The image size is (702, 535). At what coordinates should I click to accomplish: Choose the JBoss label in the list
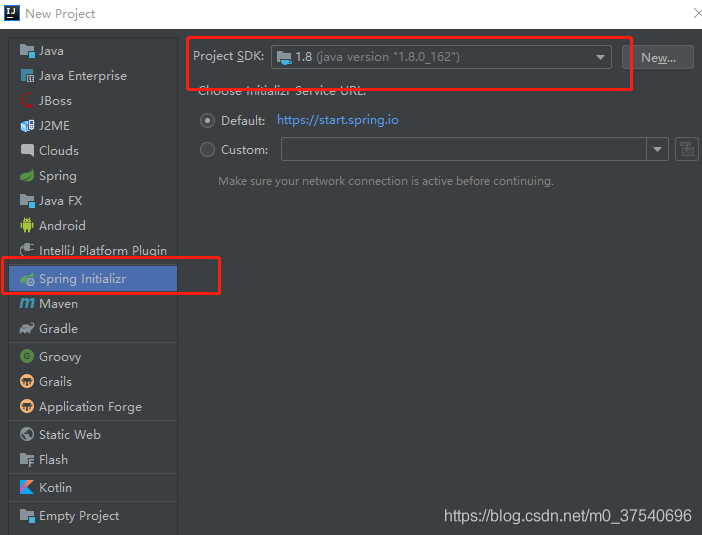(56, 101)
